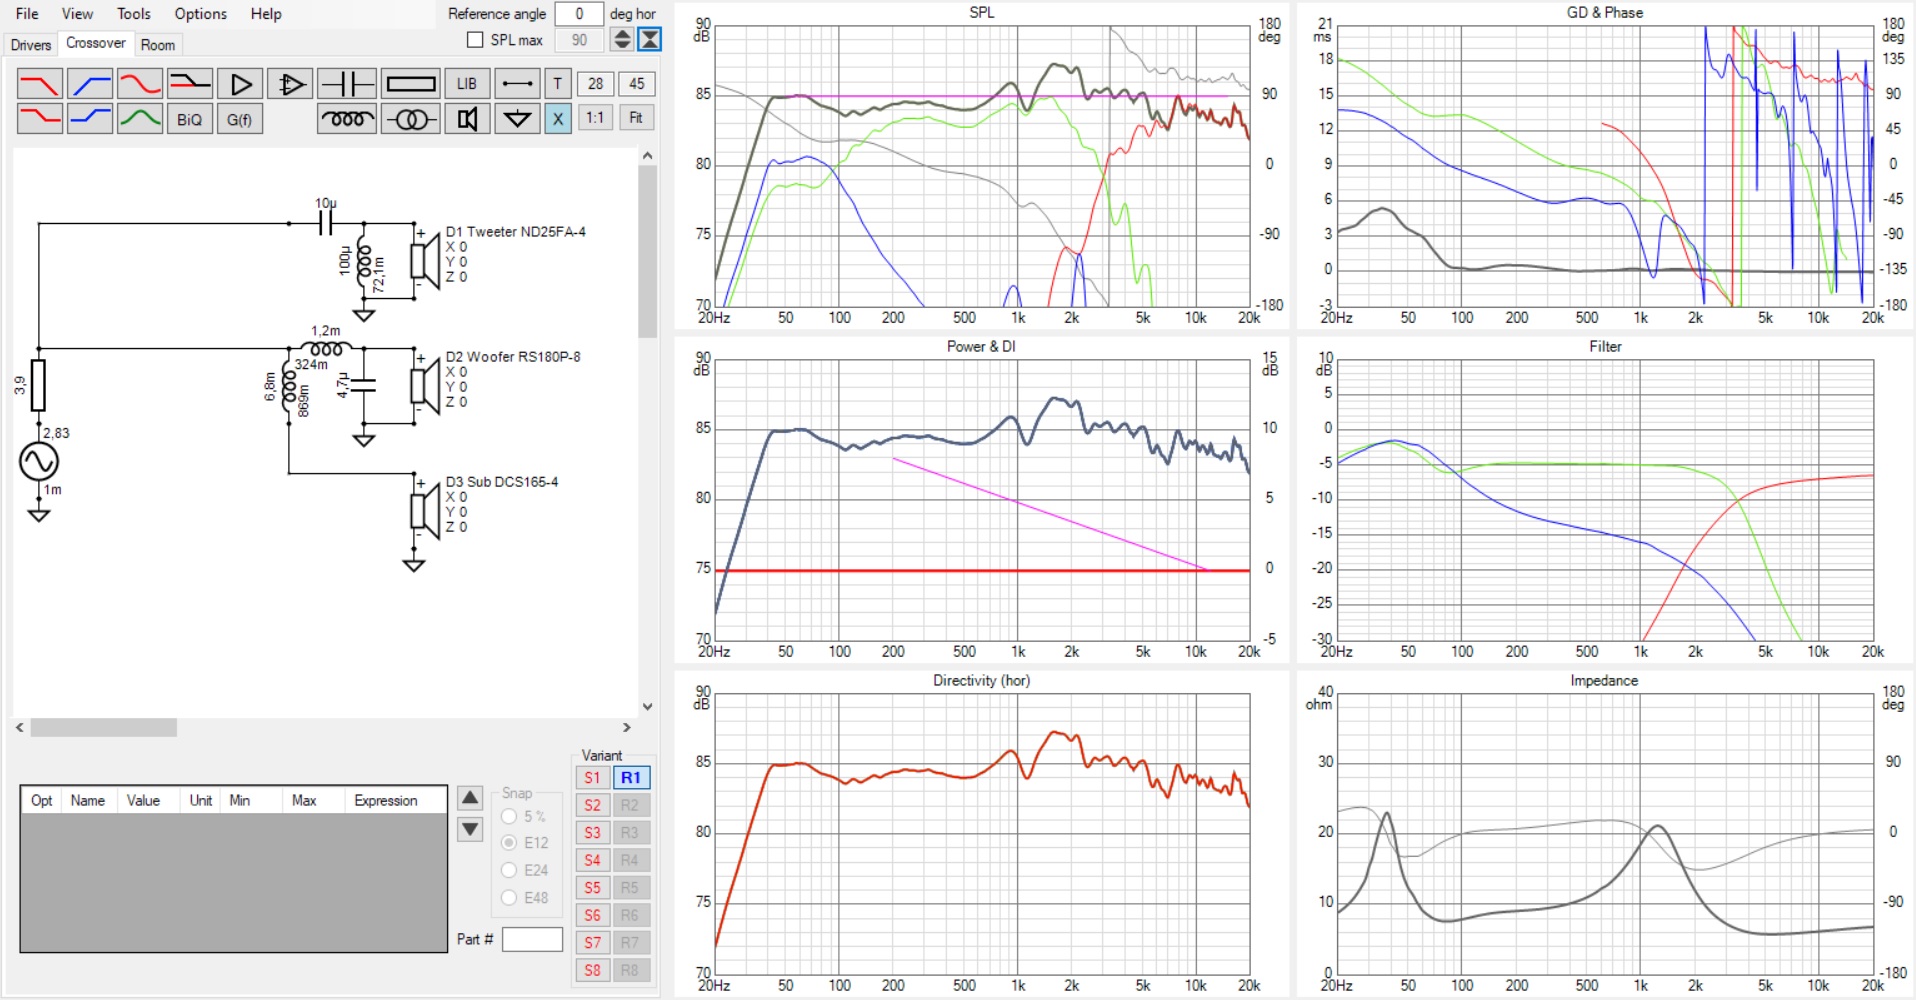Add a loudspeaker driver component
1916x1000 pixels.
[x=467, y=119]
